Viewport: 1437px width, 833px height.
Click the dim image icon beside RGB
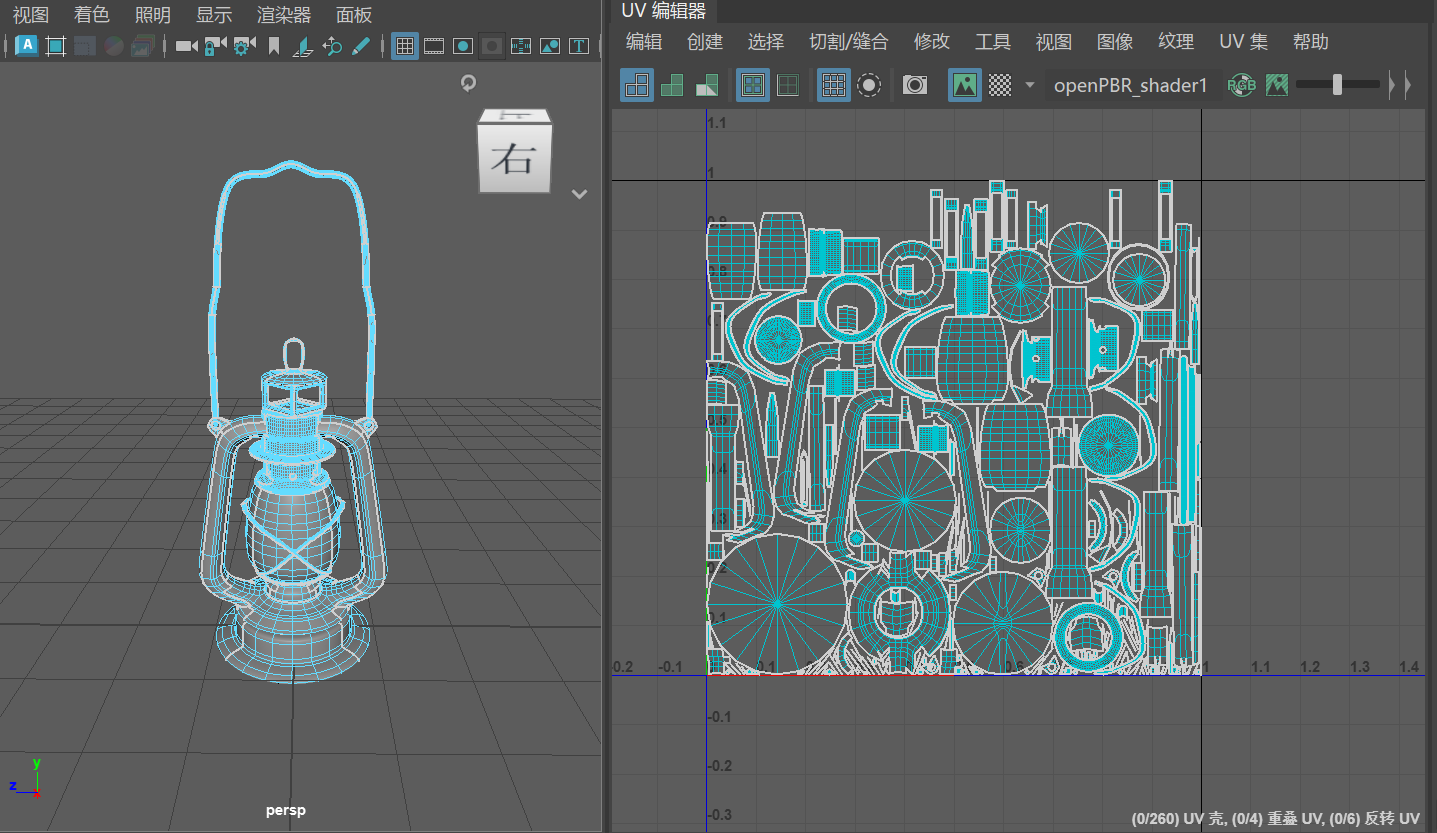(1276, 85)
